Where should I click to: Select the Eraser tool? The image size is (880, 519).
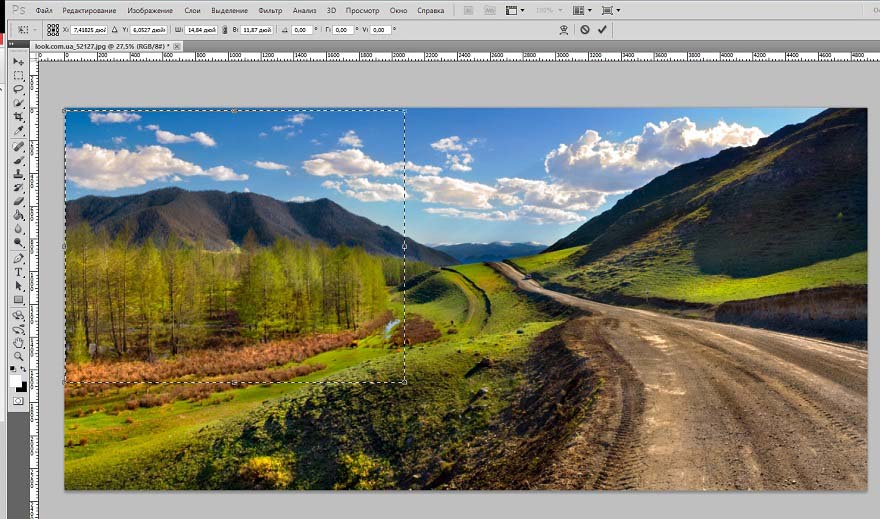pyautogui.click(x=19, y=201)
